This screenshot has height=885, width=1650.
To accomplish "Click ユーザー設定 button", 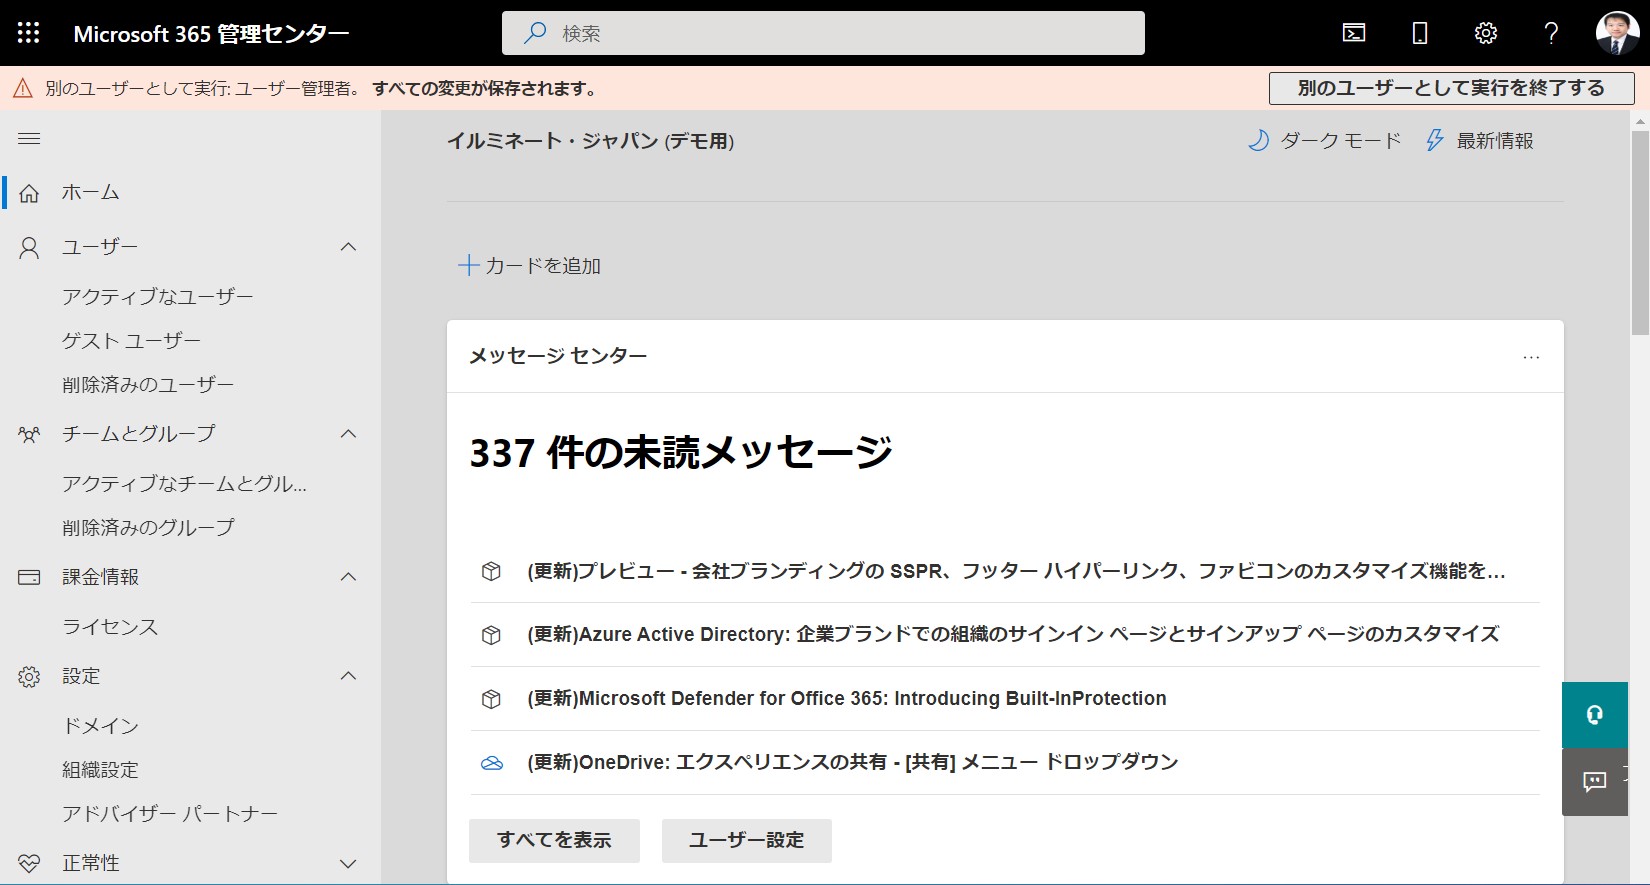I will click(x=747, y=841).
